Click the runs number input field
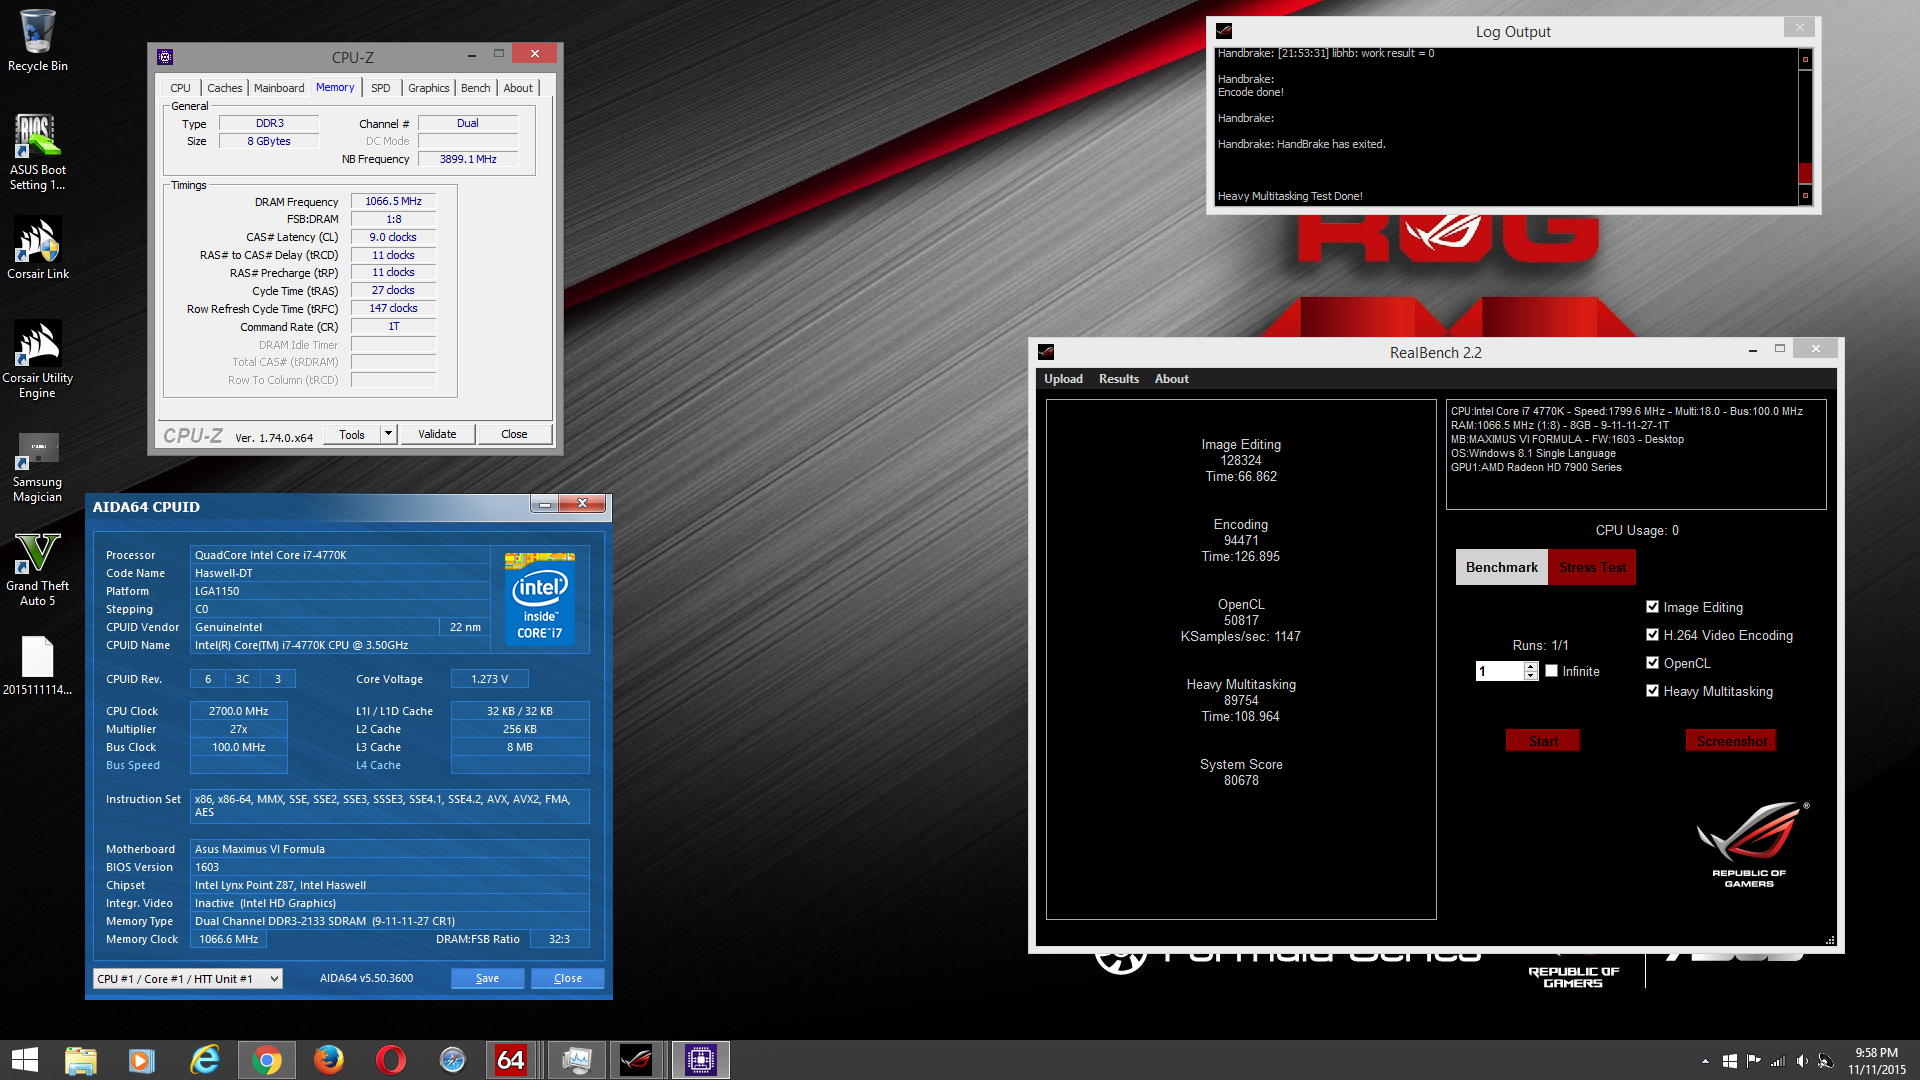This screenshot has height=1080, width=1920. click(x=1500, y=671)
